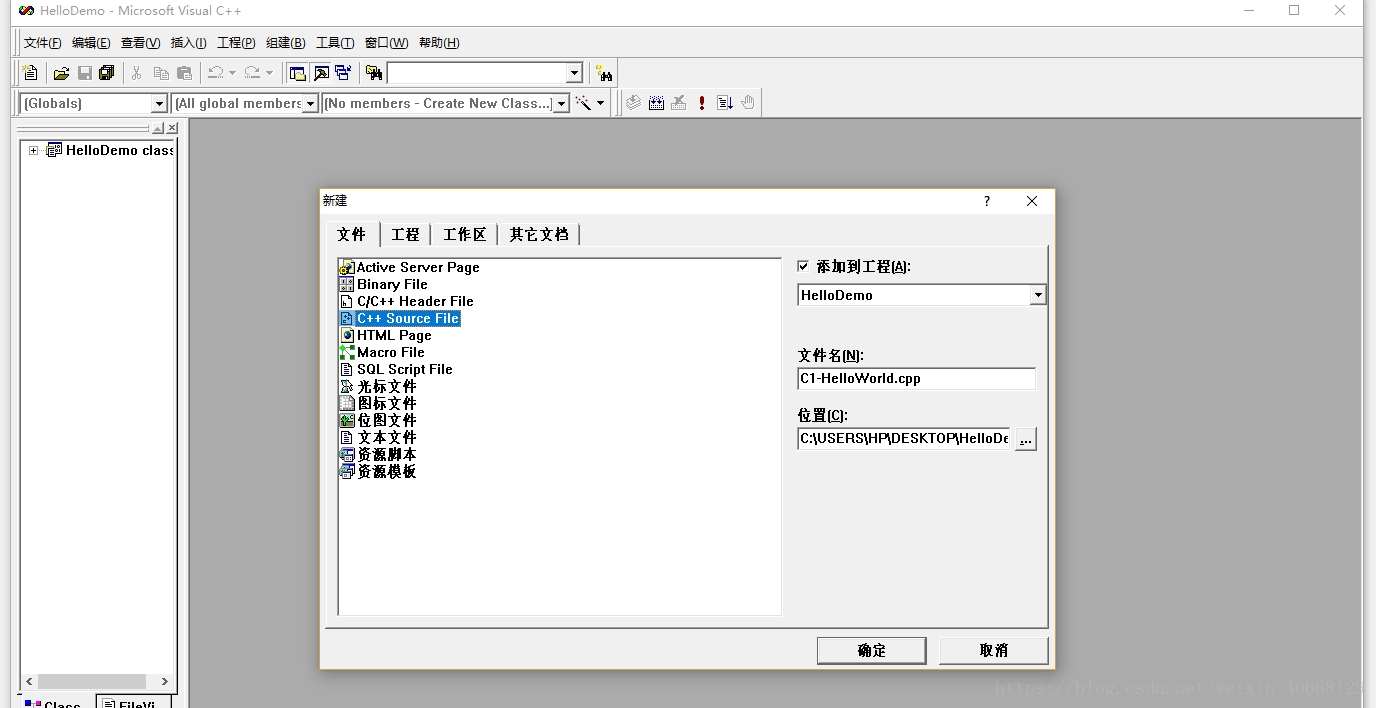This screenshot has height=708, width=1376.
Task: Create a new text file from toolbar
Action: pyautogui.click(x=31, y=73)
